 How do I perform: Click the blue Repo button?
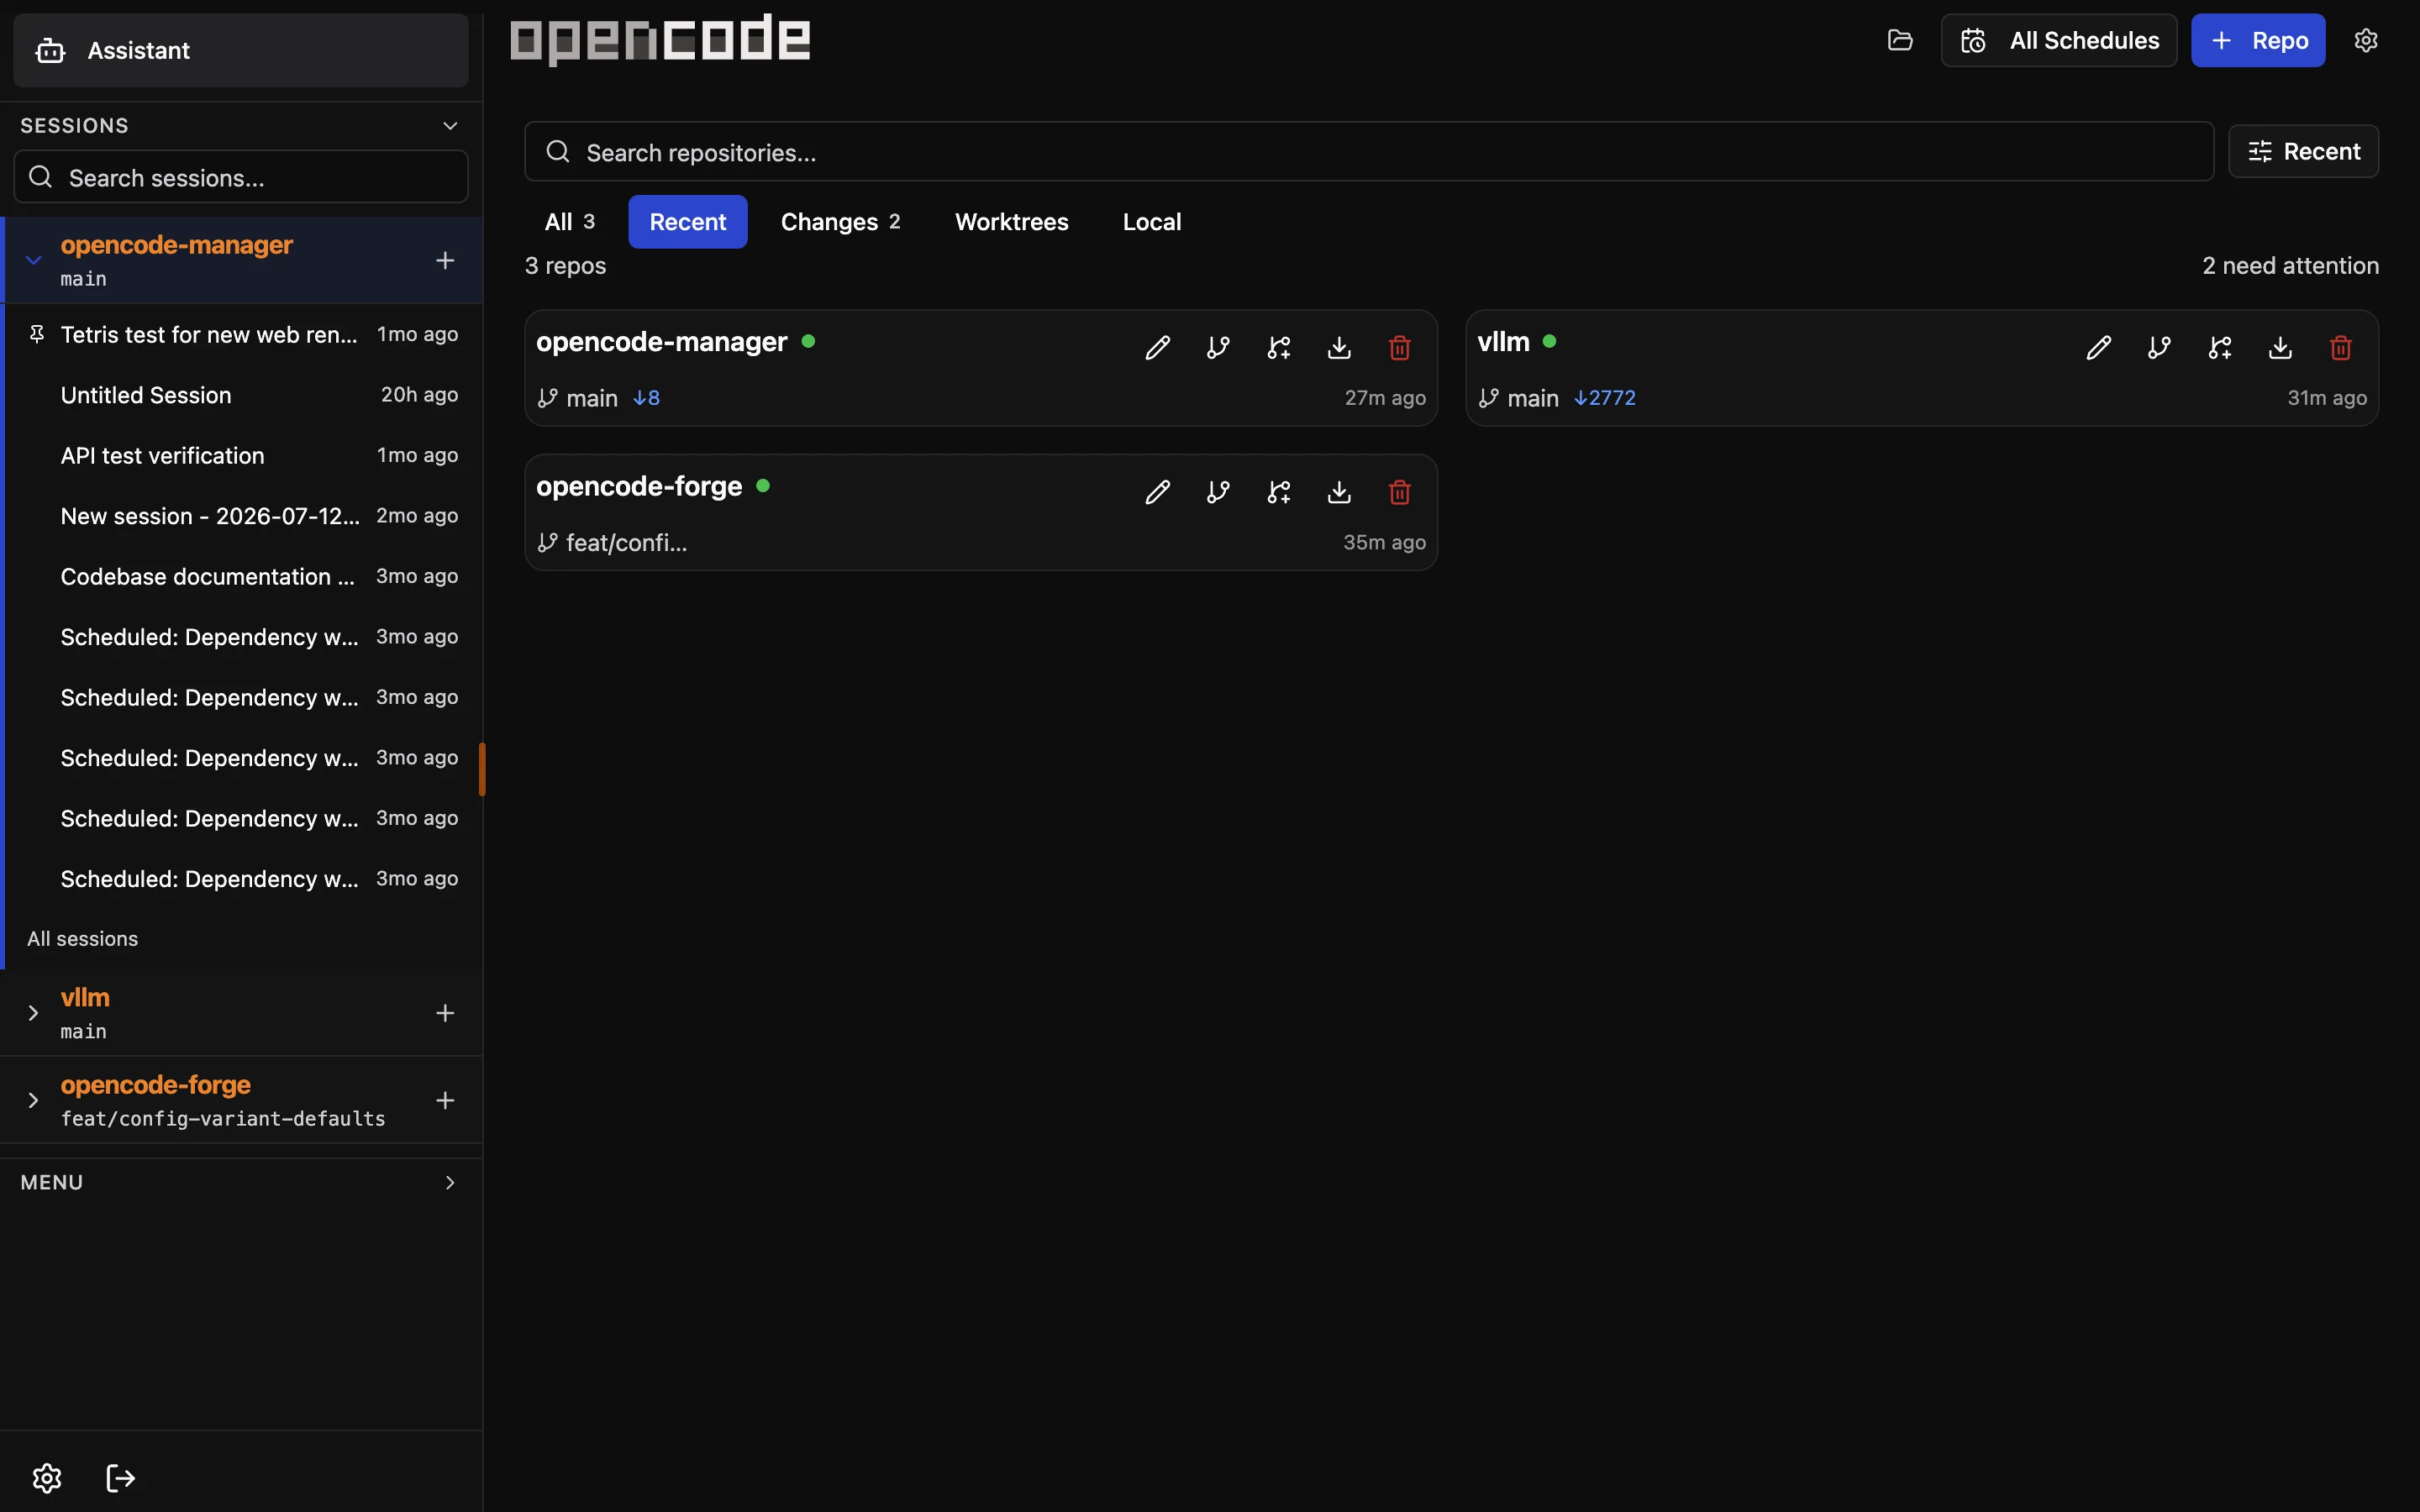pos(2258,40)
